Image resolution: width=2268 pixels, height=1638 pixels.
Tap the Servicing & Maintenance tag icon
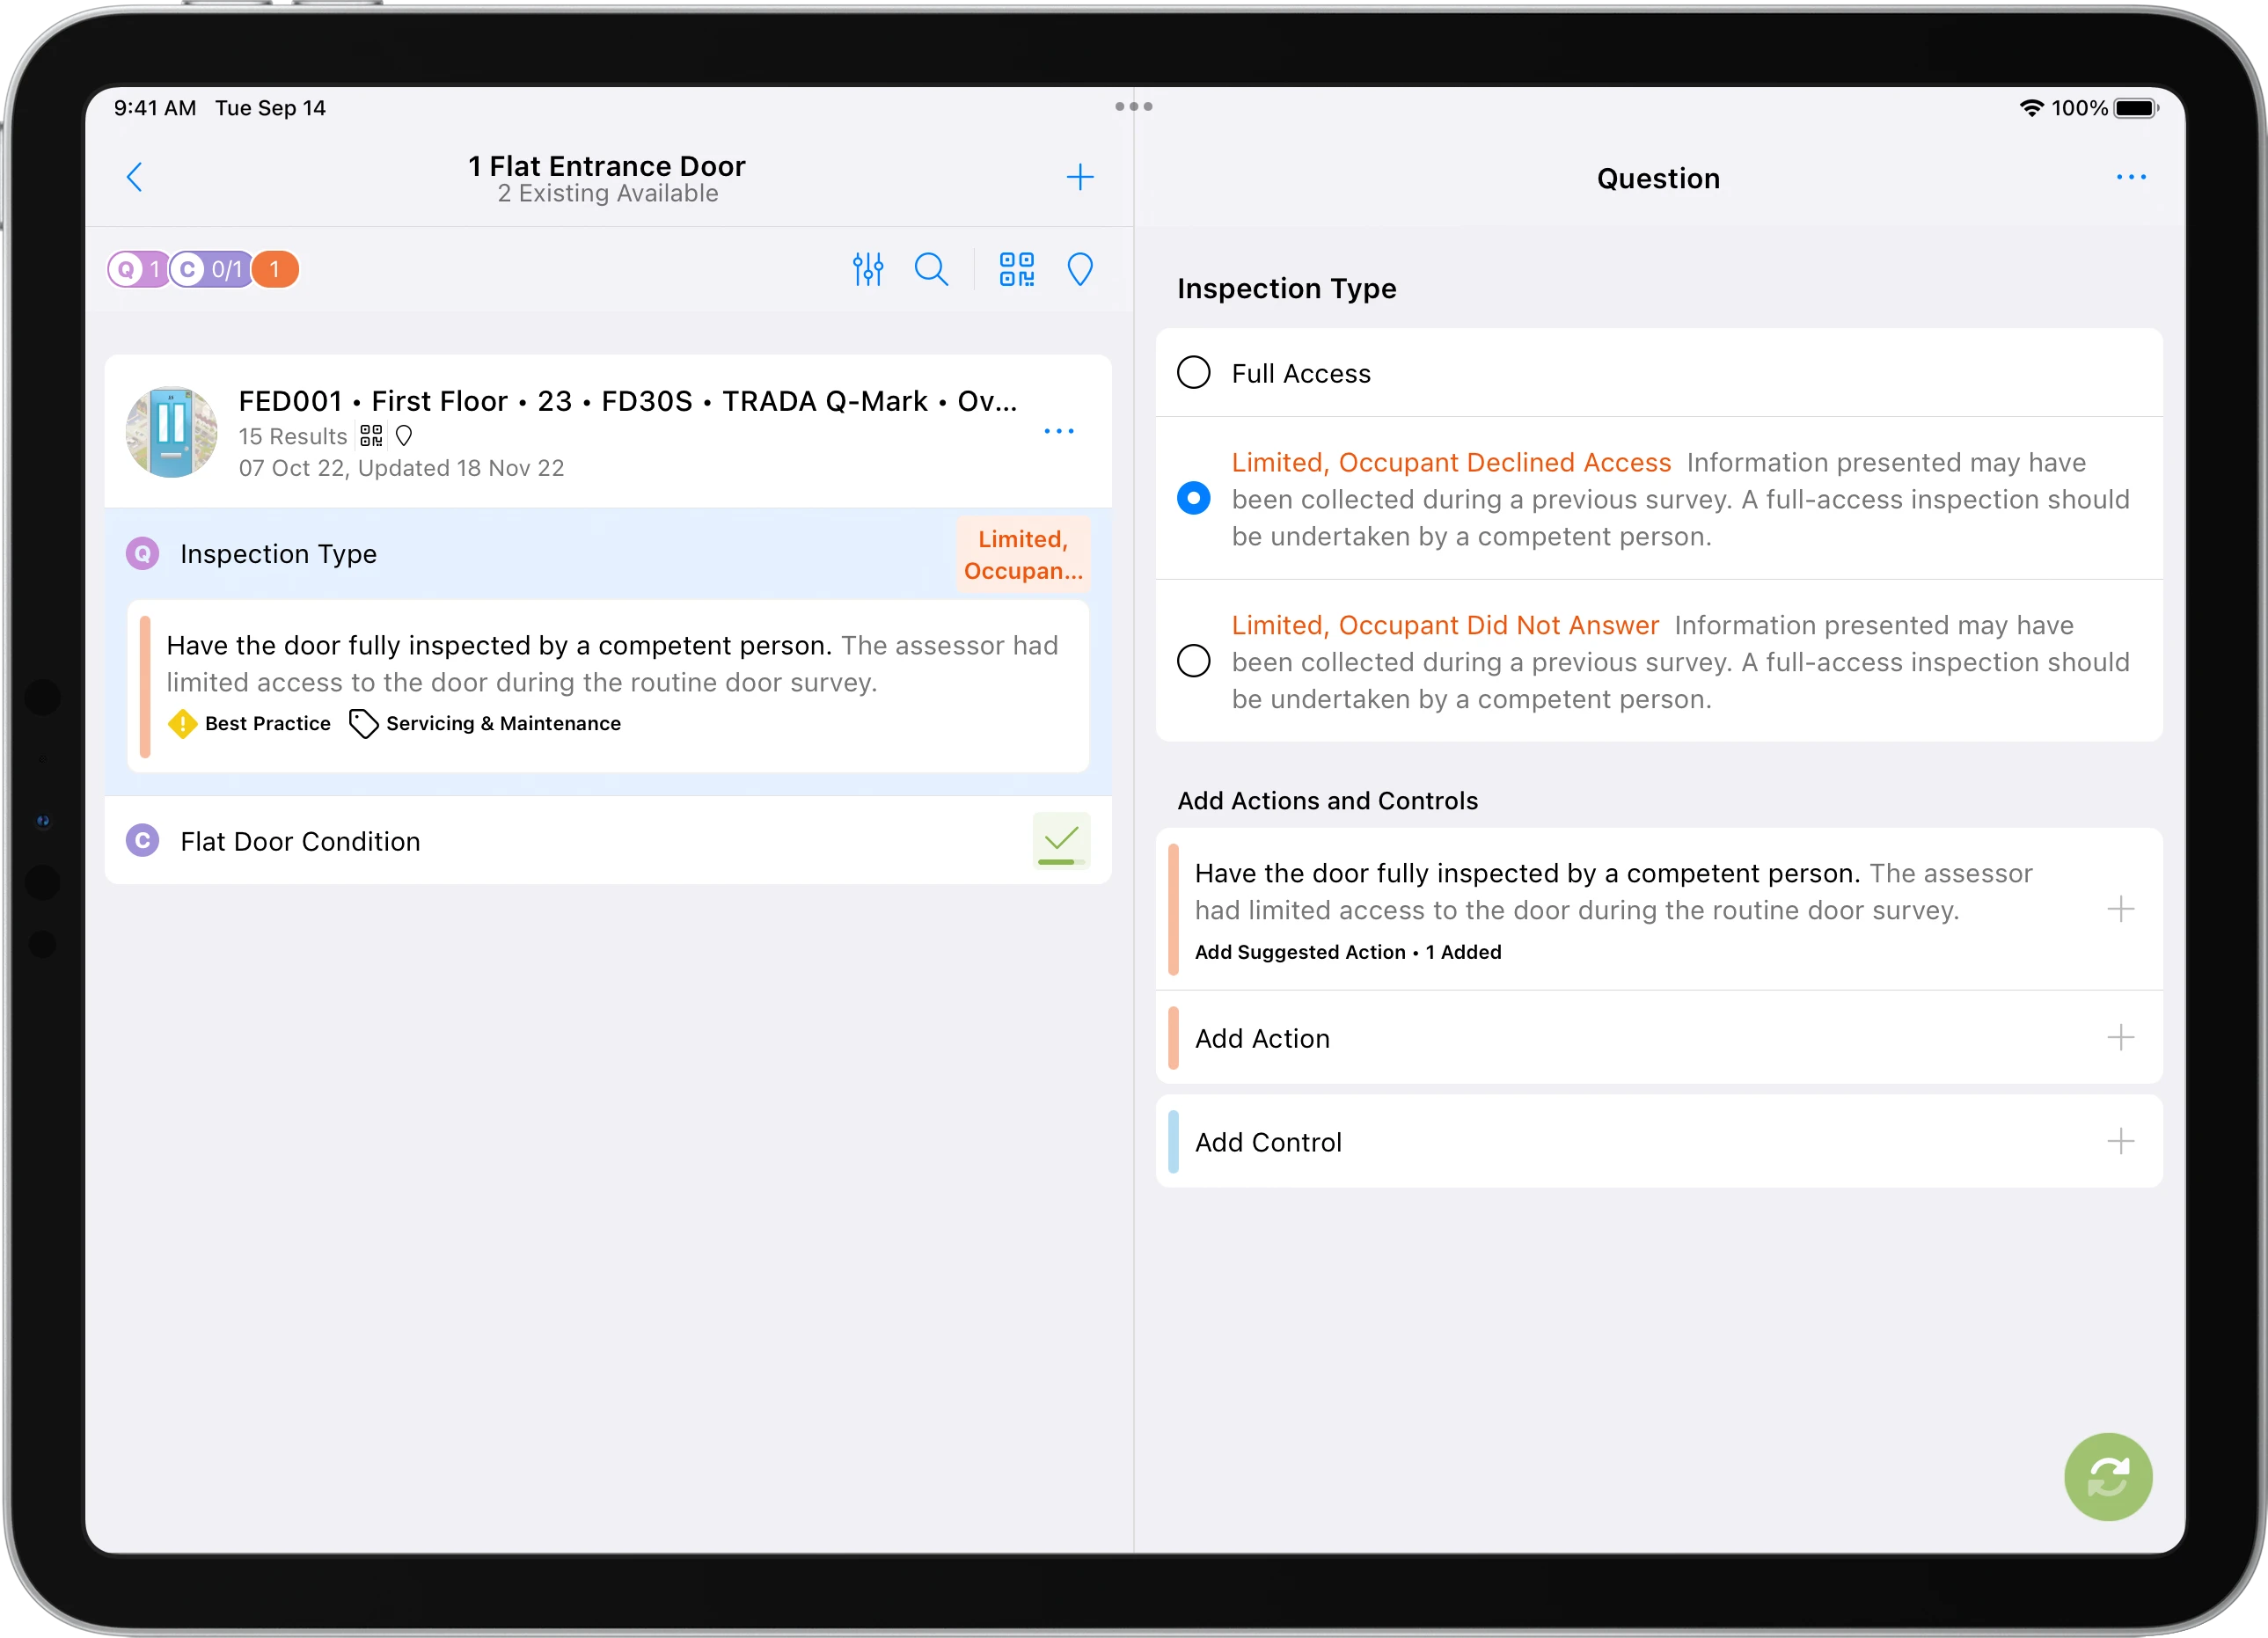(363, 723)
